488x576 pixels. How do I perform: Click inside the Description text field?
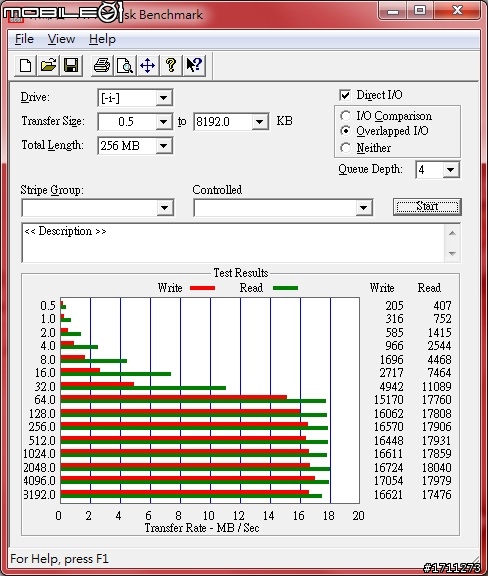coord(233,242)
